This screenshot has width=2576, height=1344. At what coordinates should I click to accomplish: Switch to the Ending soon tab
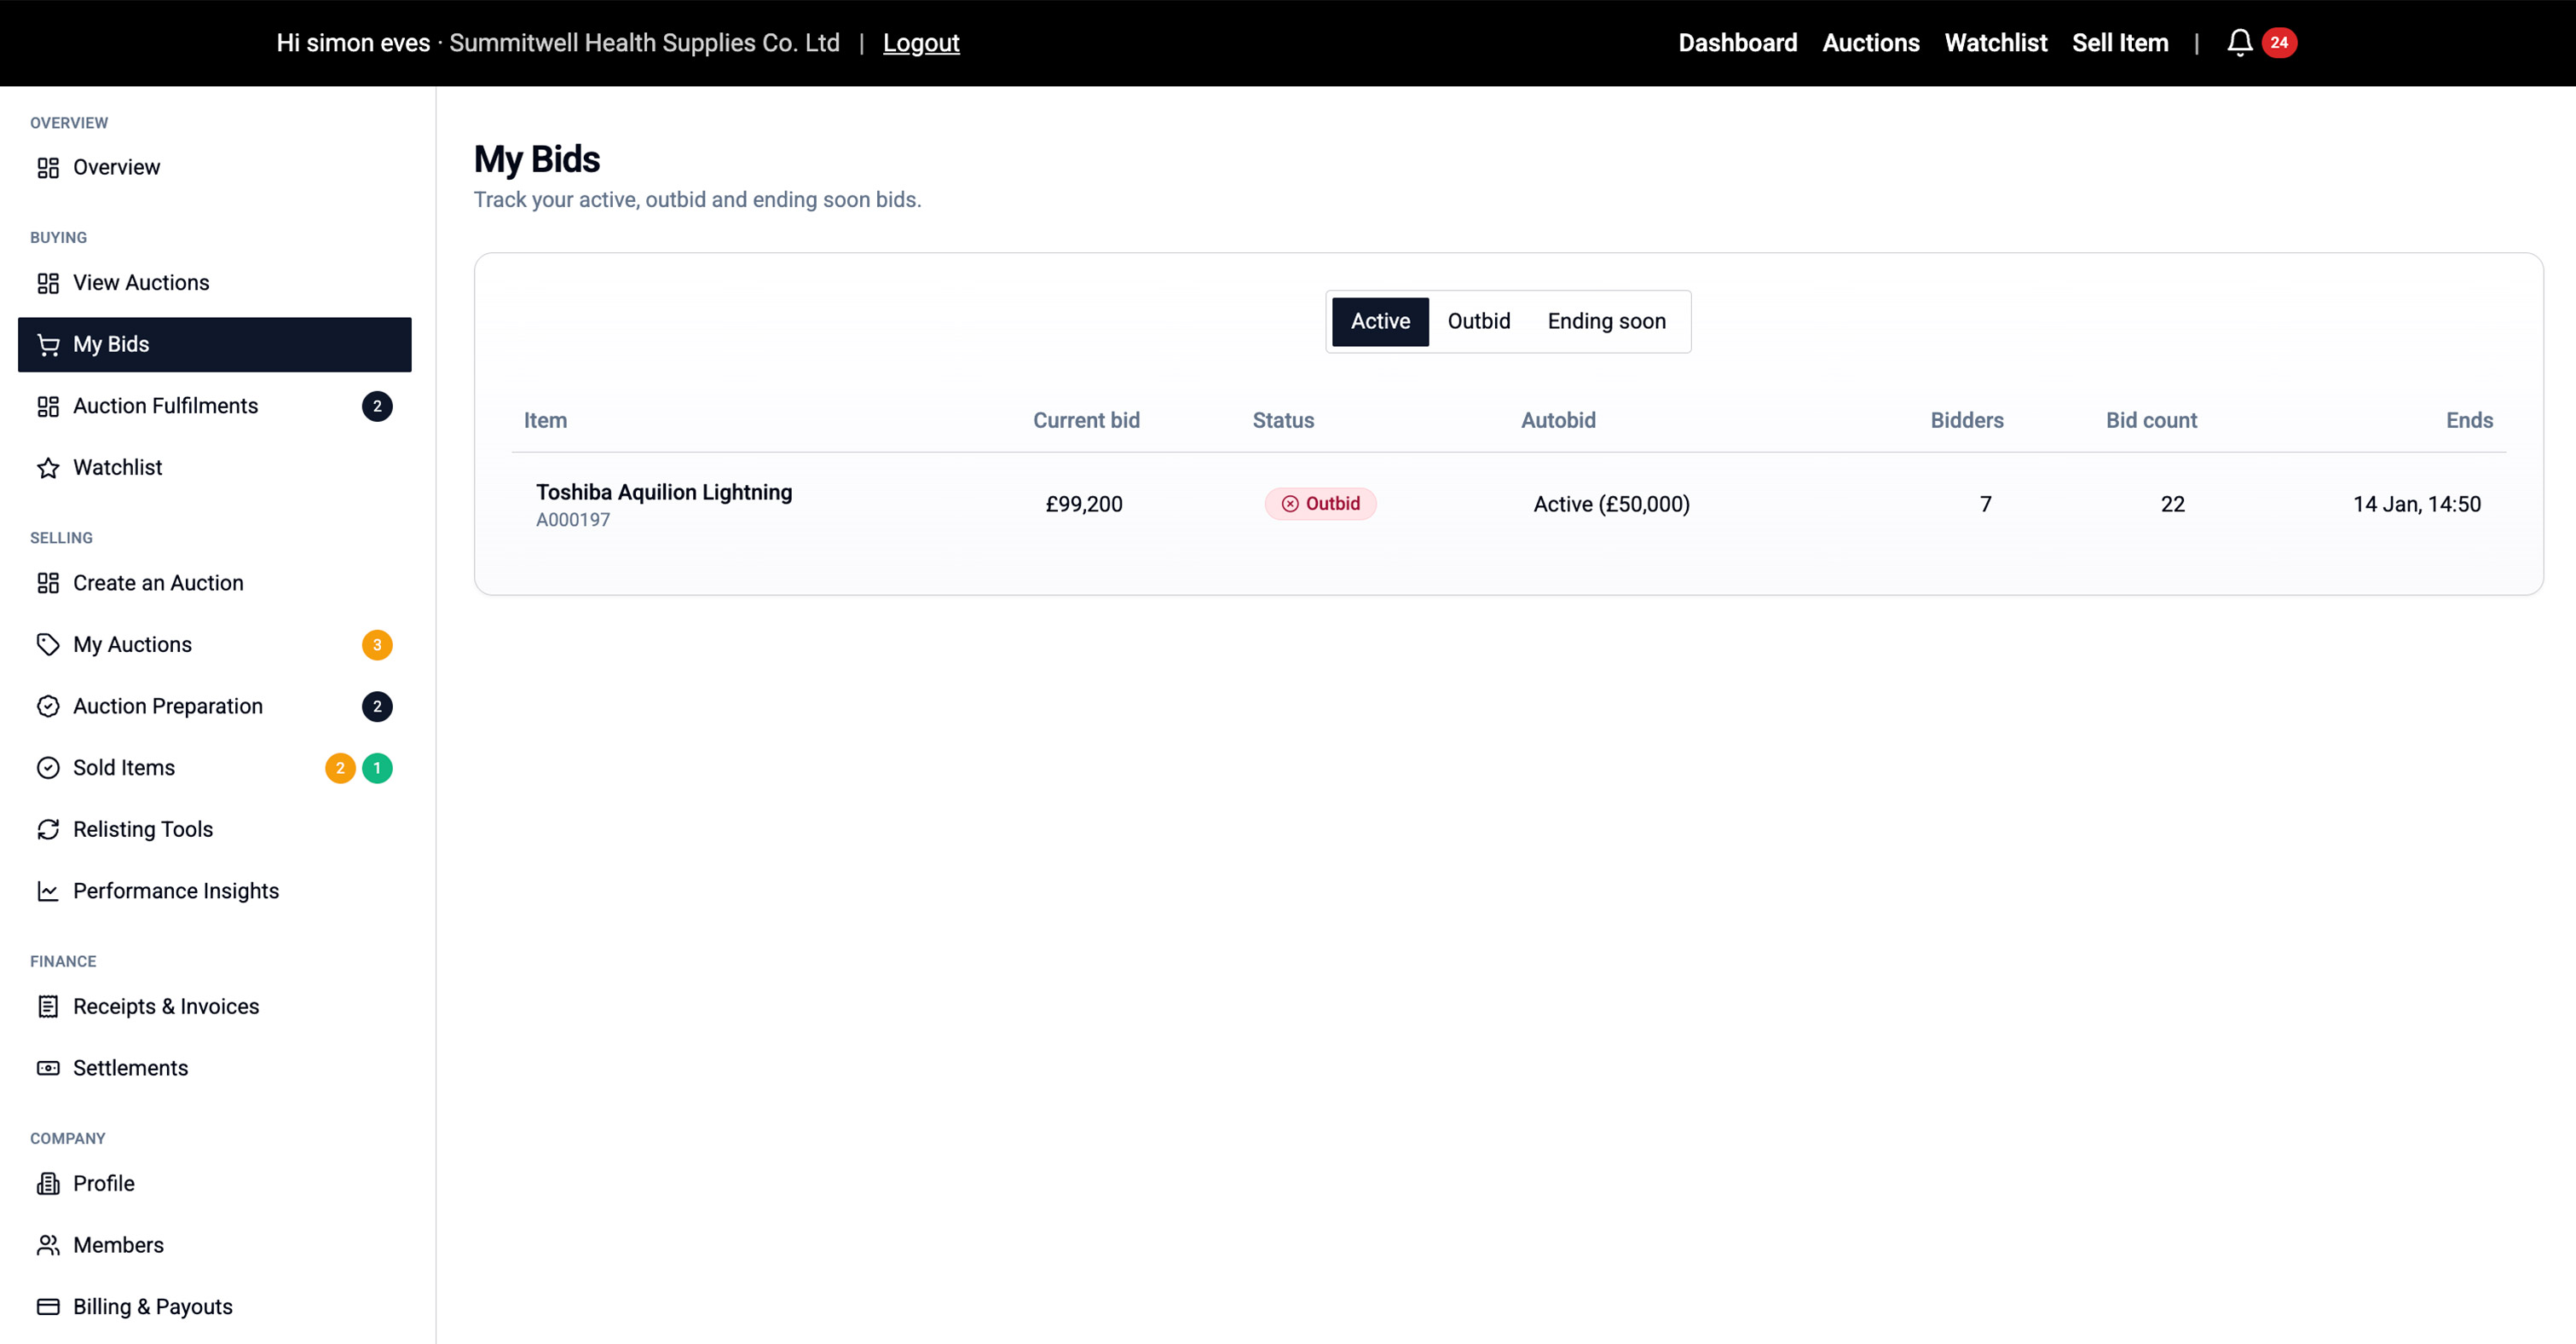(x=1606, y=321)
